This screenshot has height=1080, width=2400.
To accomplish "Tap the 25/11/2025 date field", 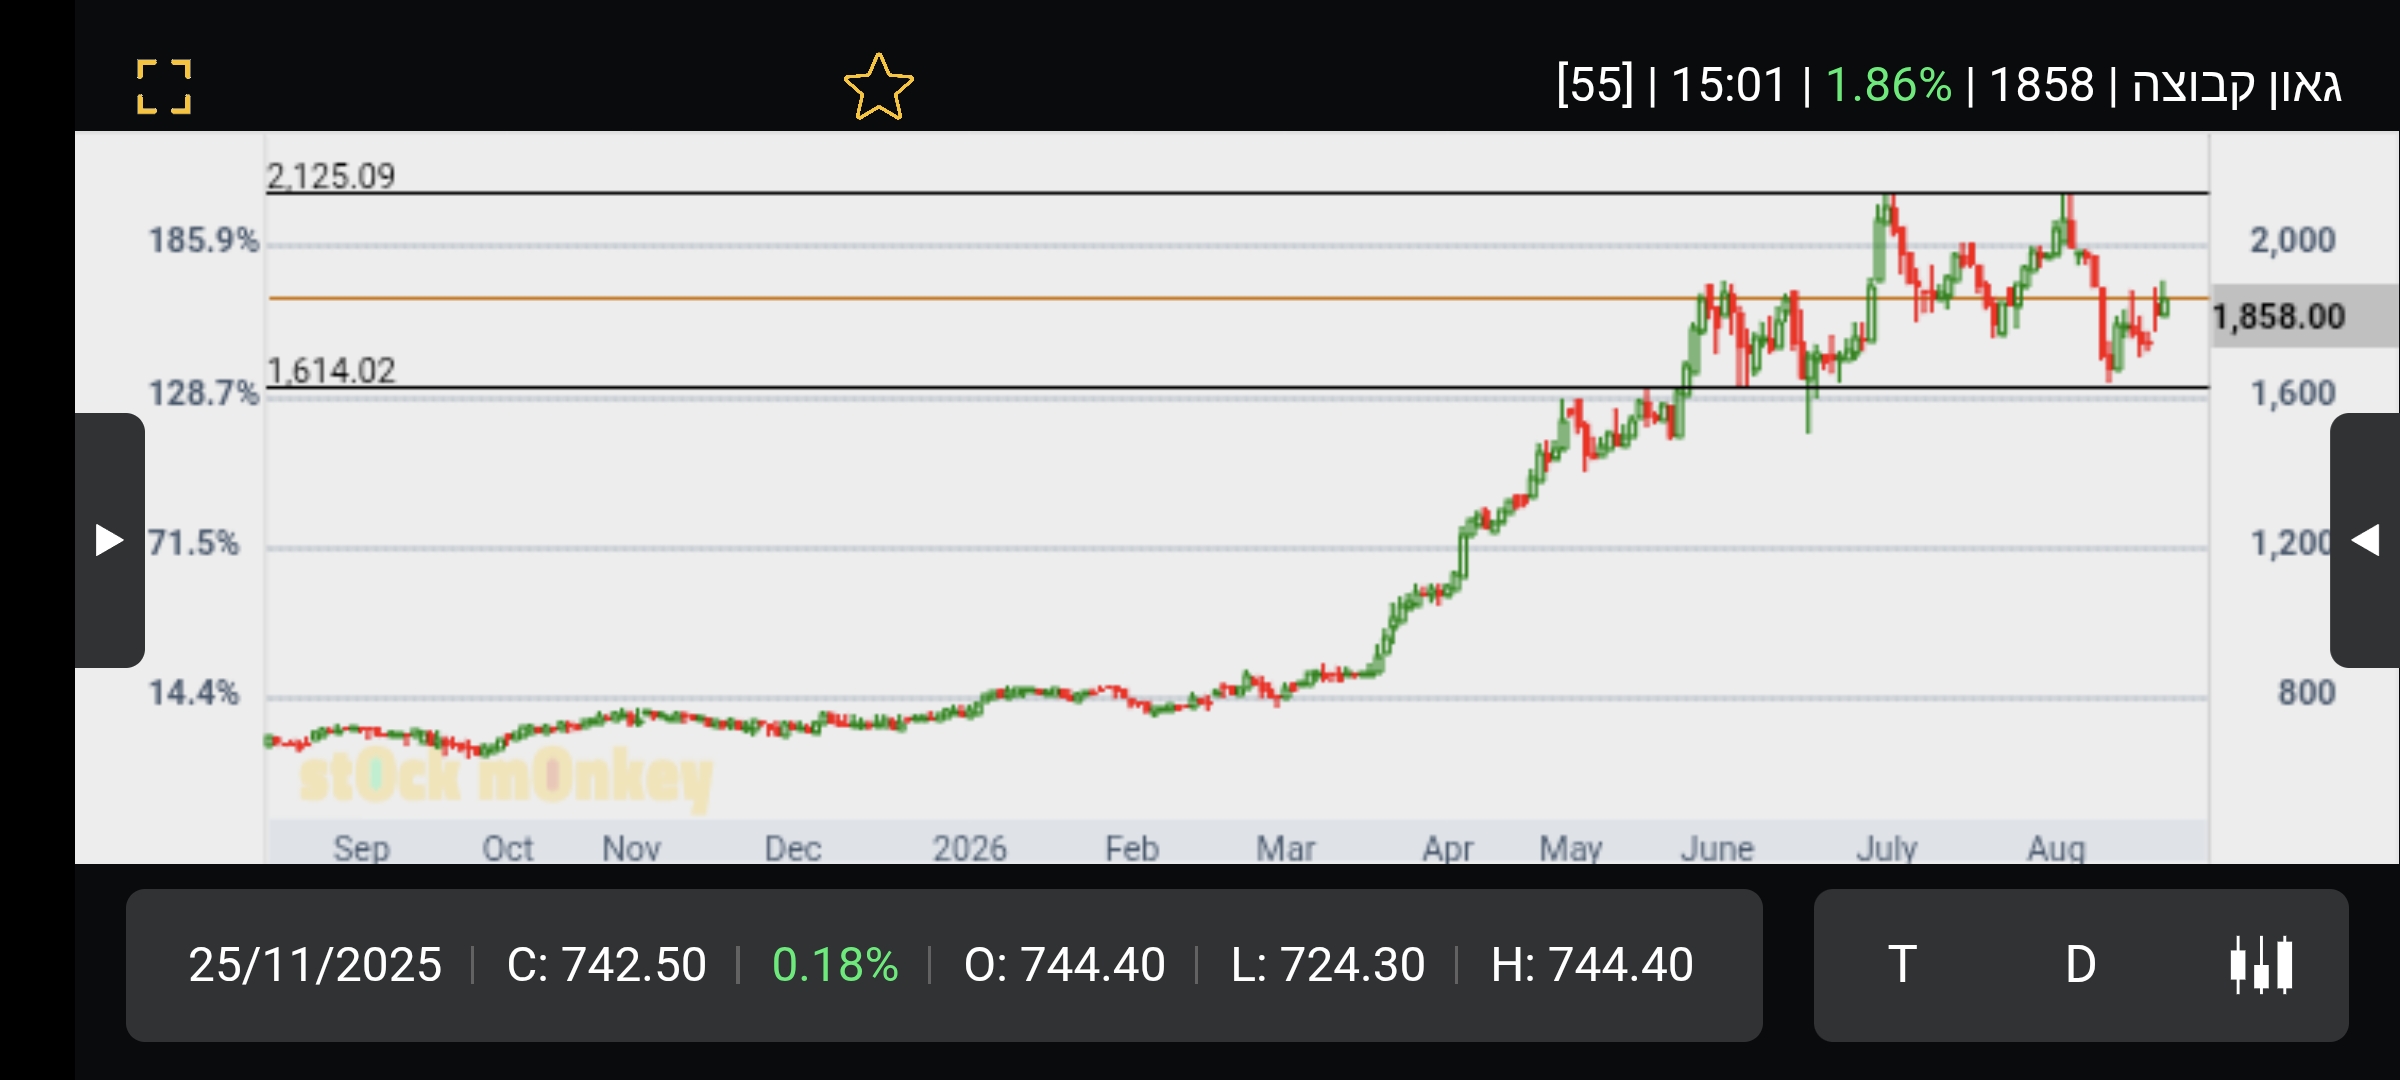I will [315, 965].
